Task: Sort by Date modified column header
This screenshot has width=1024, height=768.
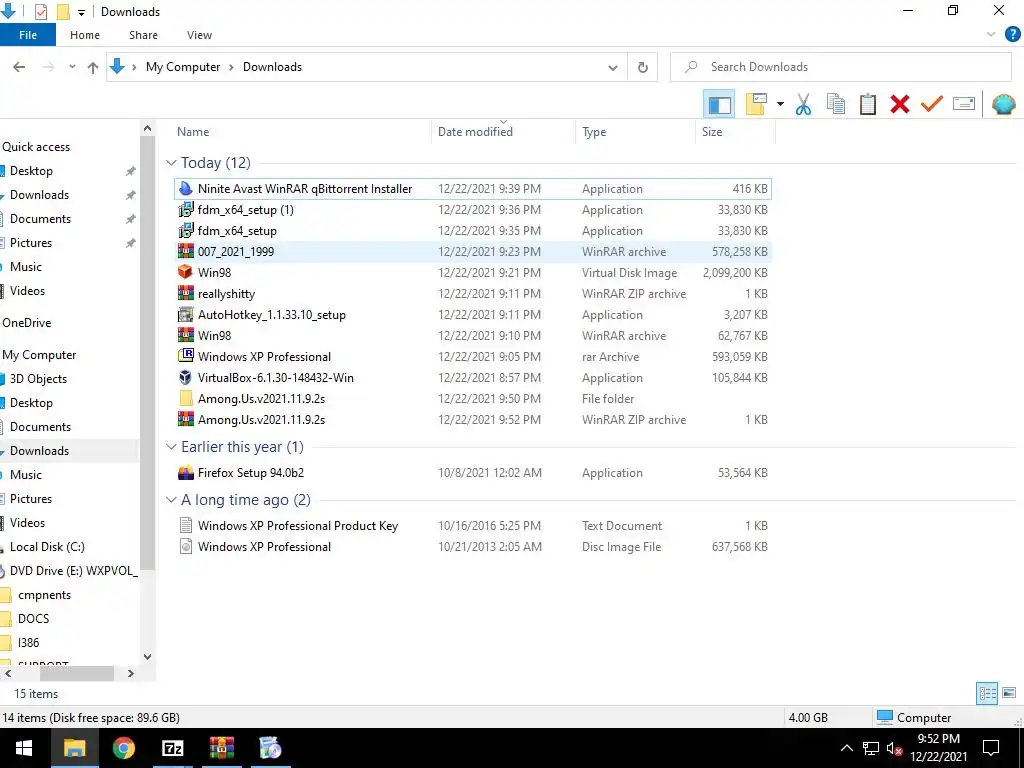Action: point(475,132)
